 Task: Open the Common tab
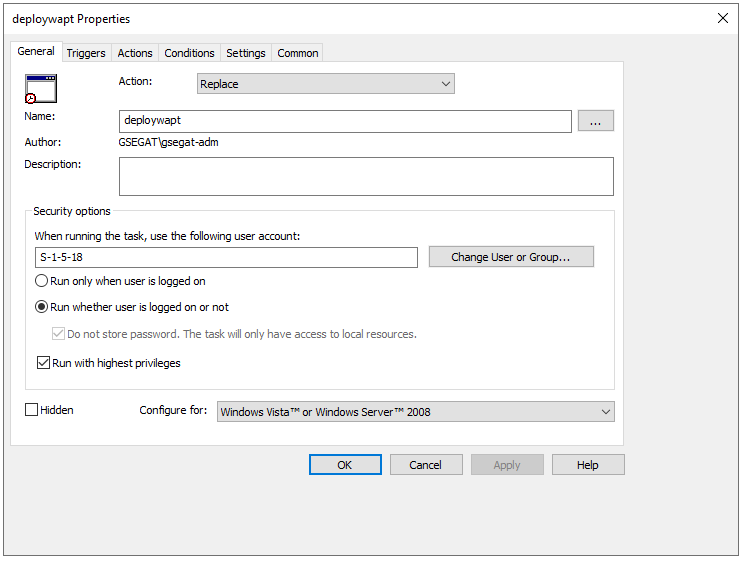tap(298, 53)
